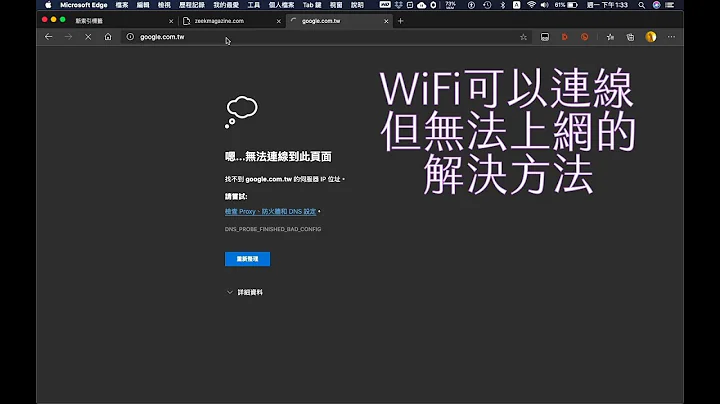Click the clock showing 週一 下午1:33
Screen dimensions: 720x404
coord(607,5)
